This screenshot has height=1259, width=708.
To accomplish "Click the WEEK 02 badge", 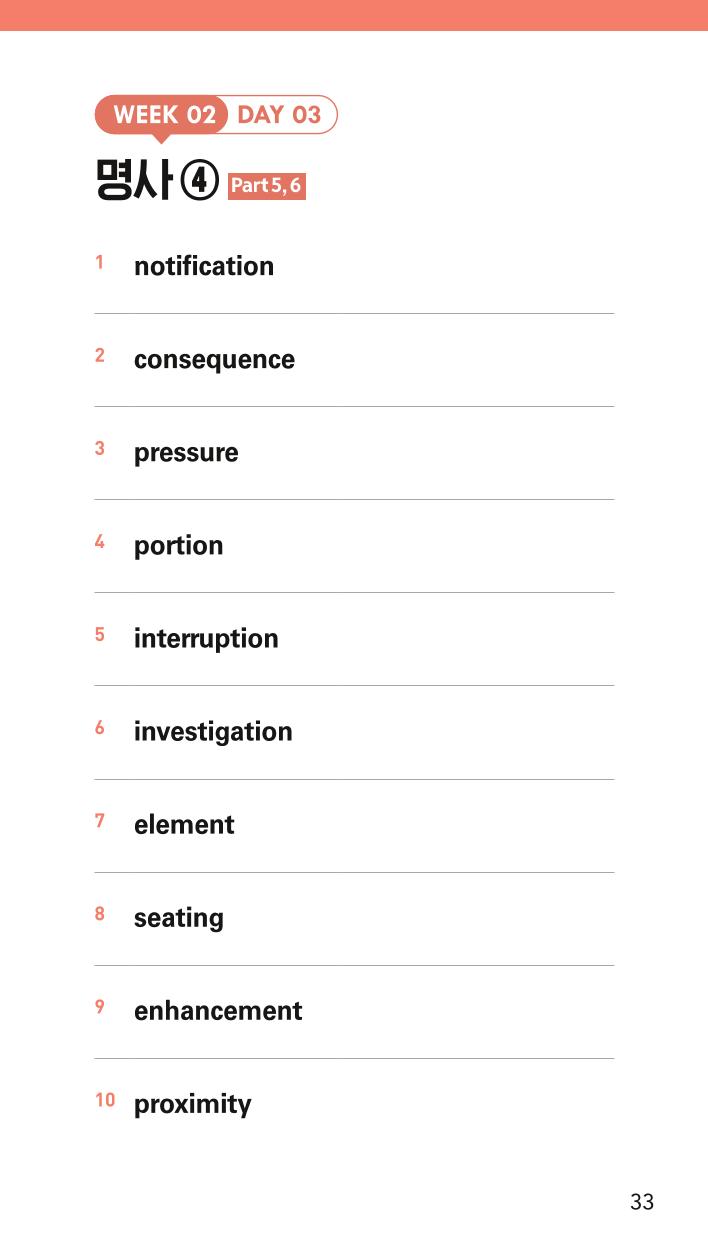I will click(161, 115).
